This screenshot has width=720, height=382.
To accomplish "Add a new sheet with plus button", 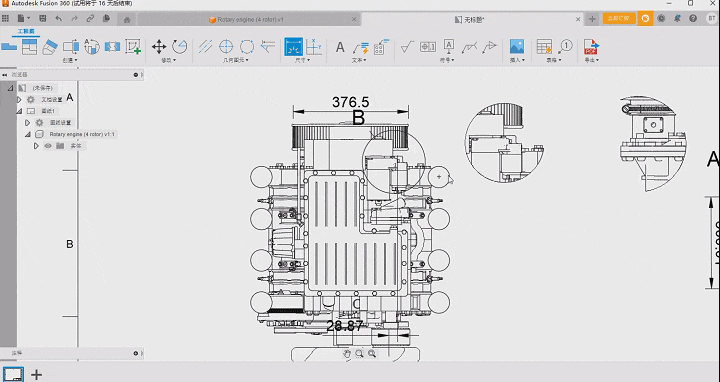I will tap(36, 375).
